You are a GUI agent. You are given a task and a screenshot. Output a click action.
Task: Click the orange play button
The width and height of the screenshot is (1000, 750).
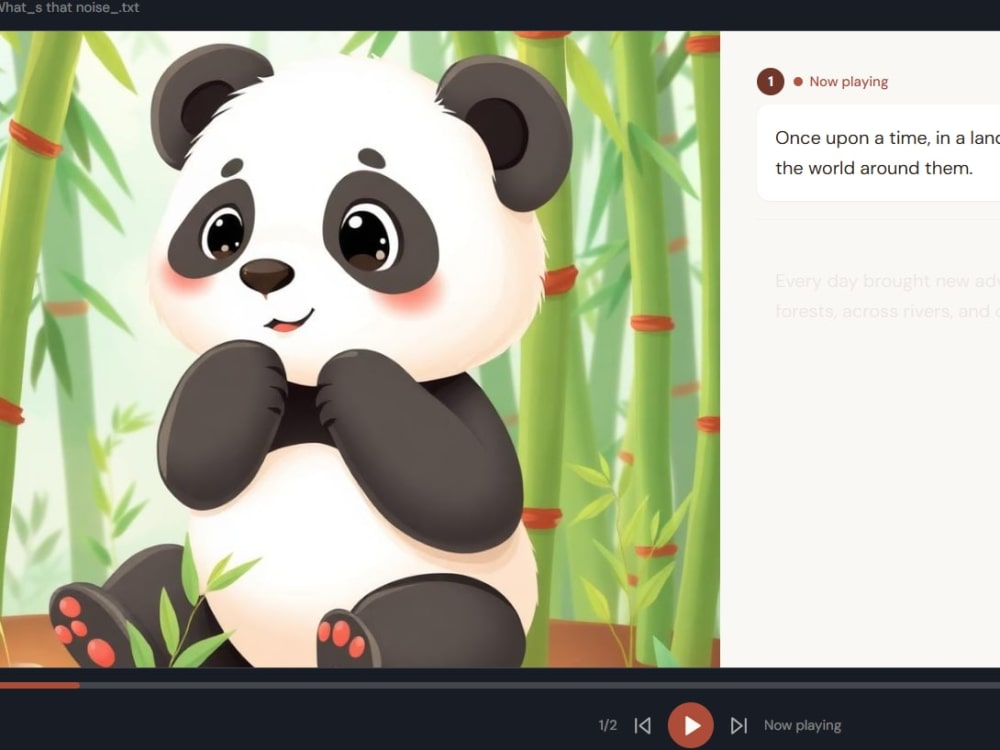(x=691, y=725)
